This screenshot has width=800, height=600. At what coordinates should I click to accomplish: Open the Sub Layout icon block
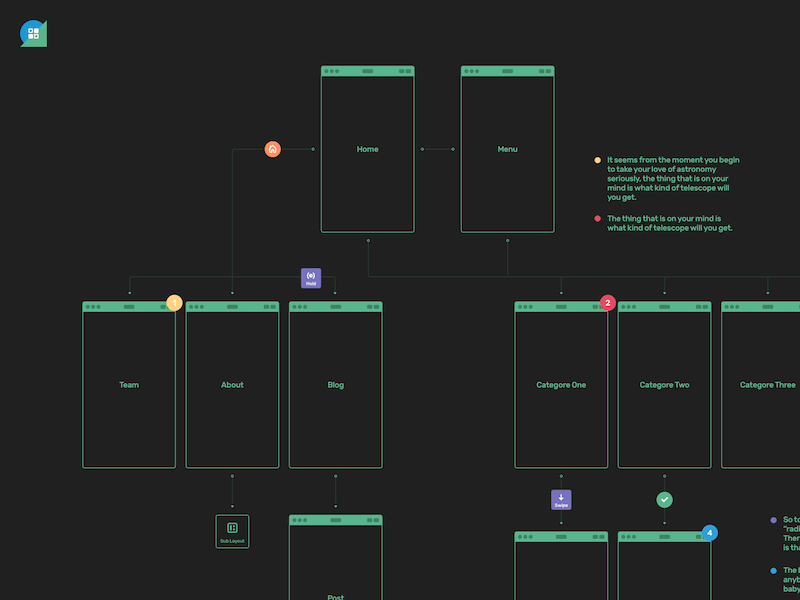[x=232, y=531]
